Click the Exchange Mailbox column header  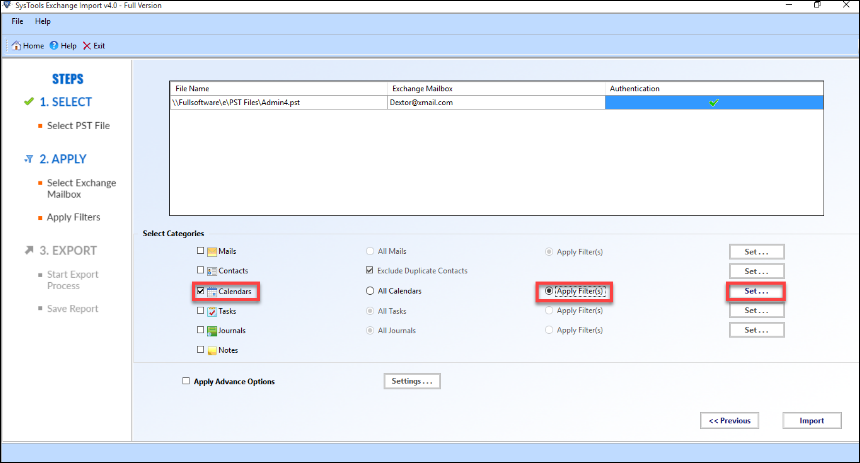[x=496, y=88]
